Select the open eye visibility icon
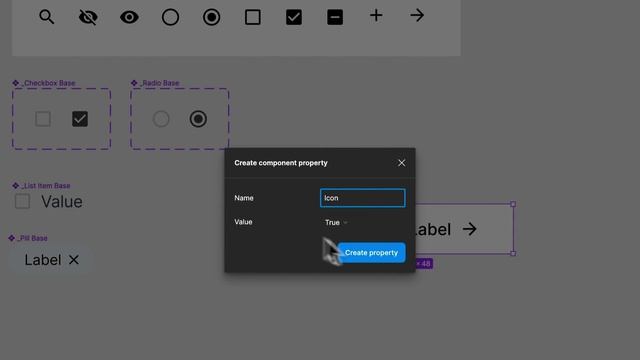640x360 pixels. (129, 17)
